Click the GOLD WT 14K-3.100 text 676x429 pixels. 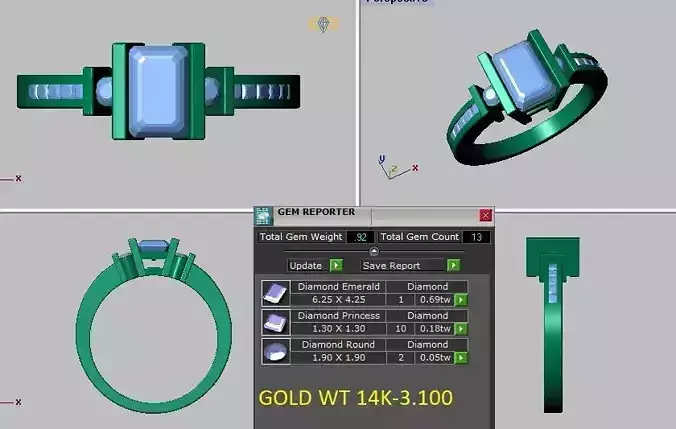(356, 398)
